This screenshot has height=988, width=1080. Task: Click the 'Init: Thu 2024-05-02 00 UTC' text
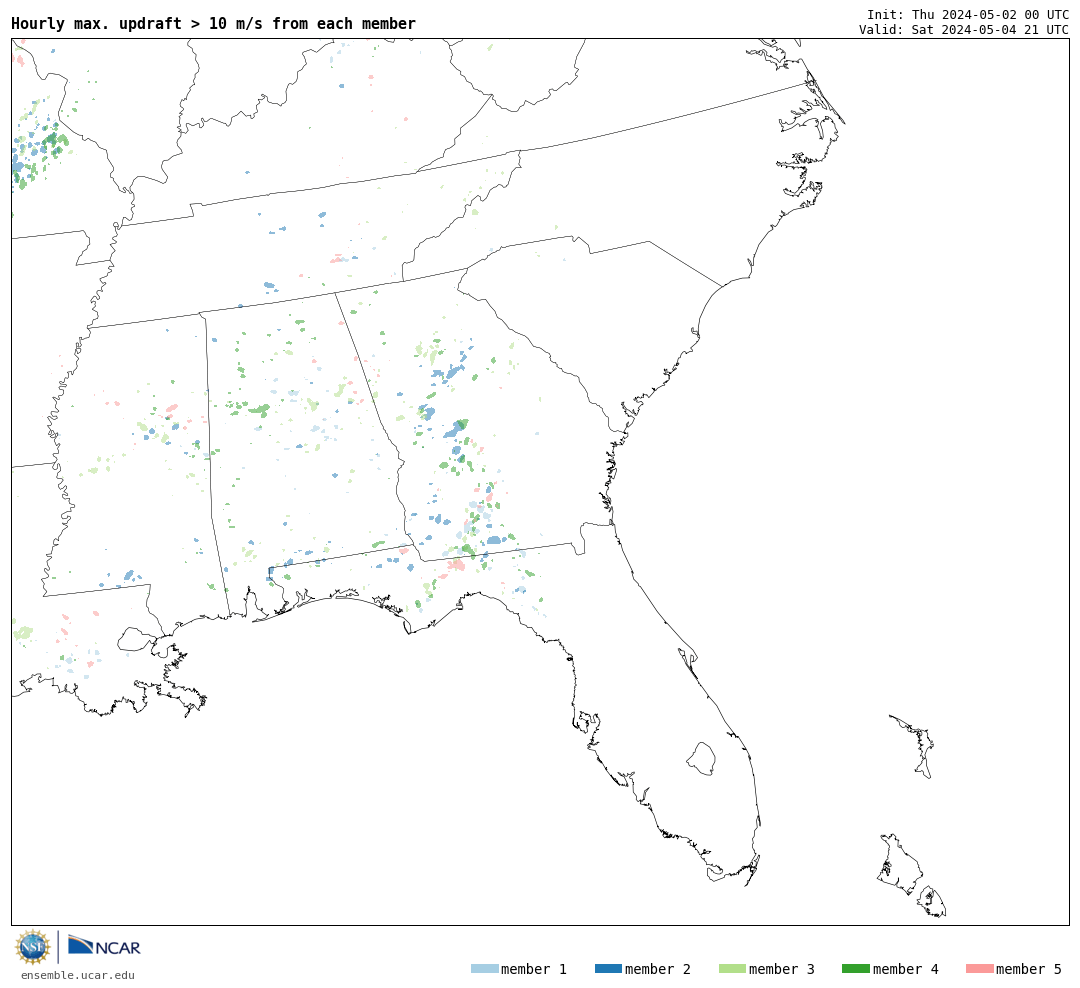[x=968, y=14]
